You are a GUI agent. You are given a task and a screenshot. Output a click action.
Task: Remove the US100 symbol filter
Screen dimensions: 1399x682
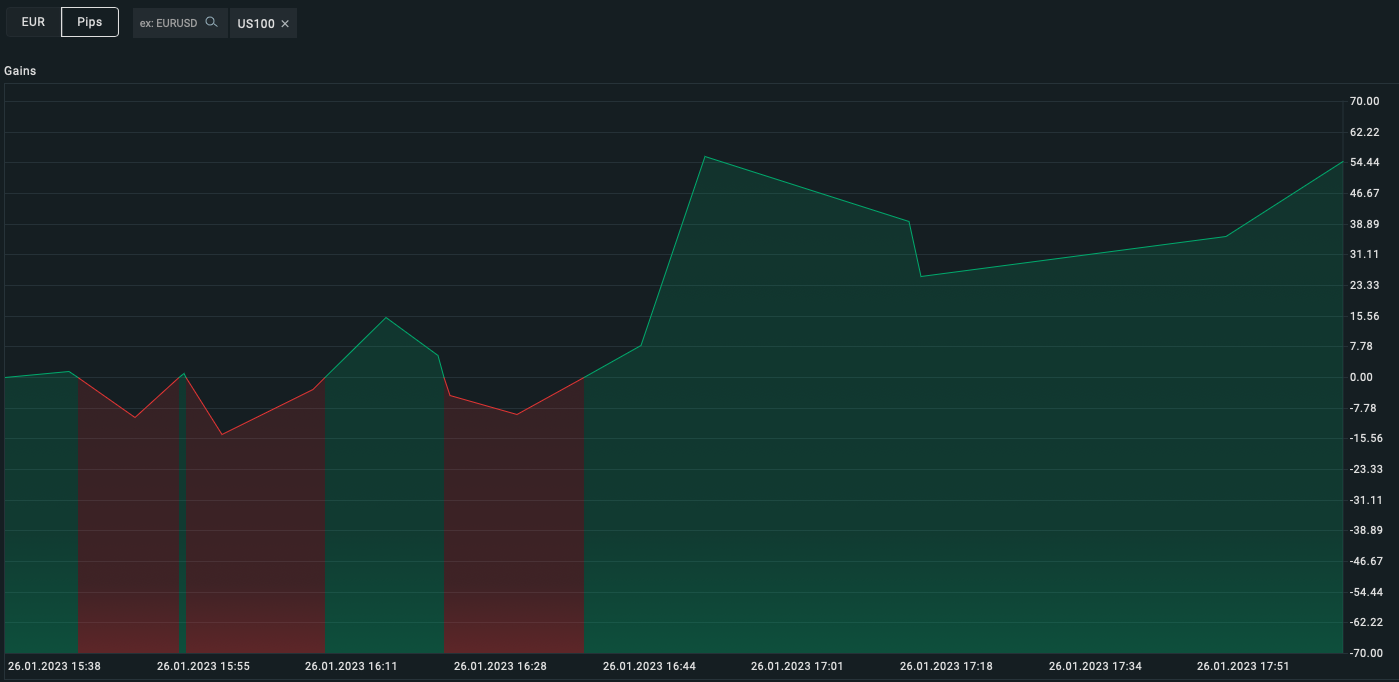(x=285, y=23)
